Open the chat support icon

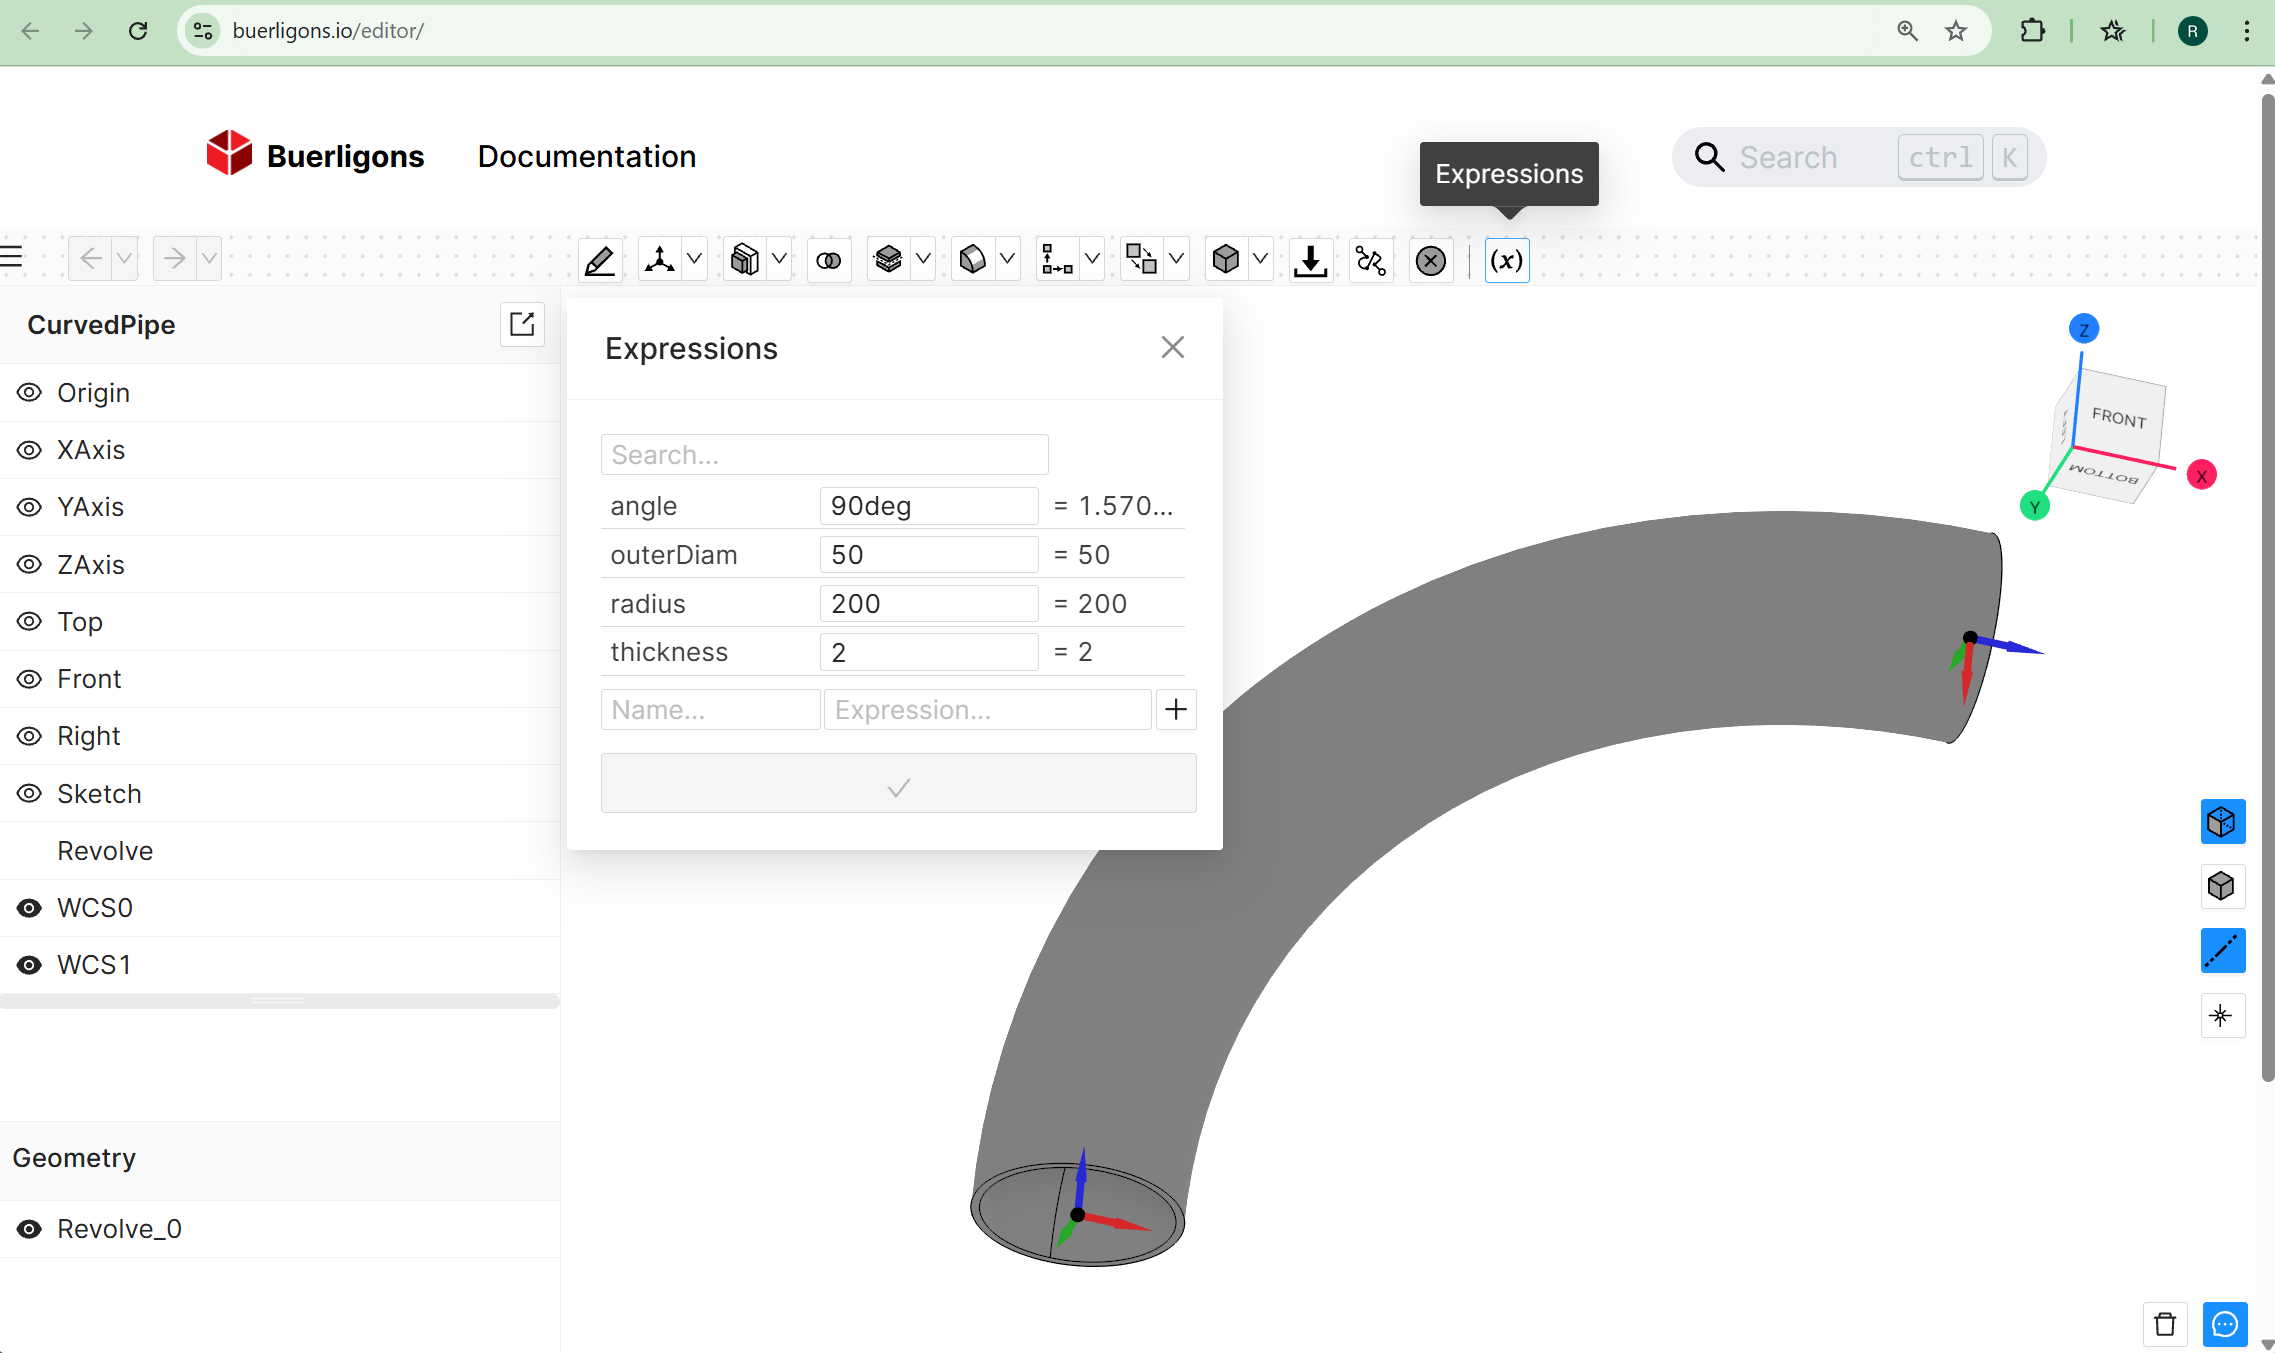[2224, 1324]
